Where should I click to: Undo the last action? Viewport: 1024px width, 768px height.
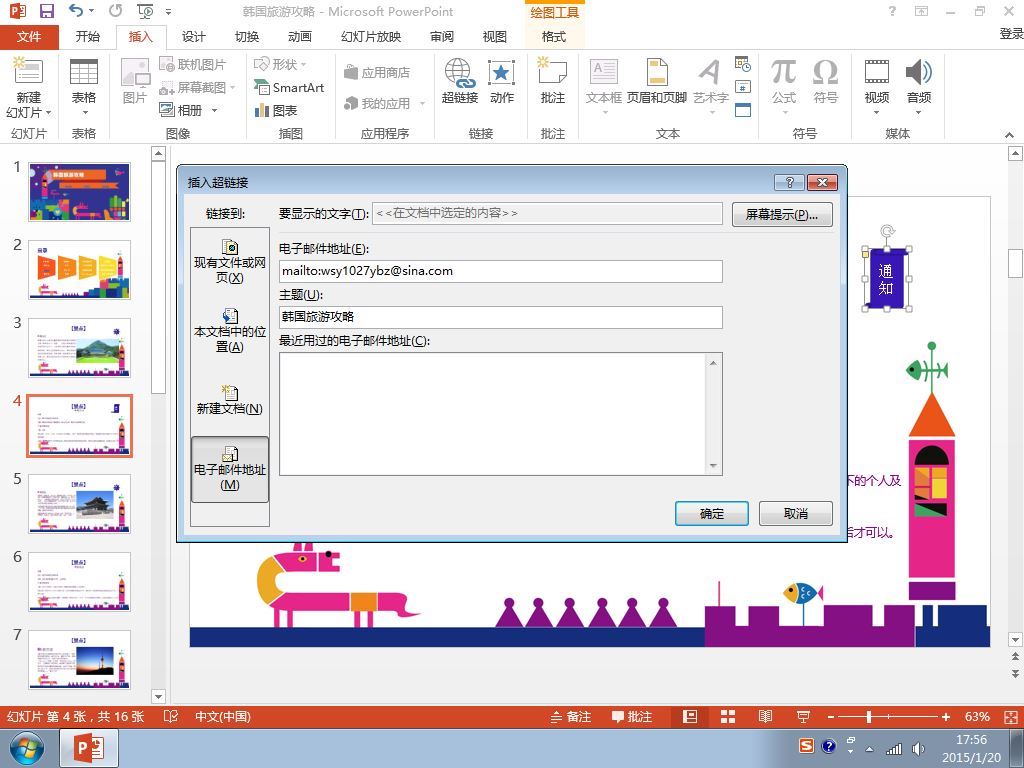click(76, 11)
